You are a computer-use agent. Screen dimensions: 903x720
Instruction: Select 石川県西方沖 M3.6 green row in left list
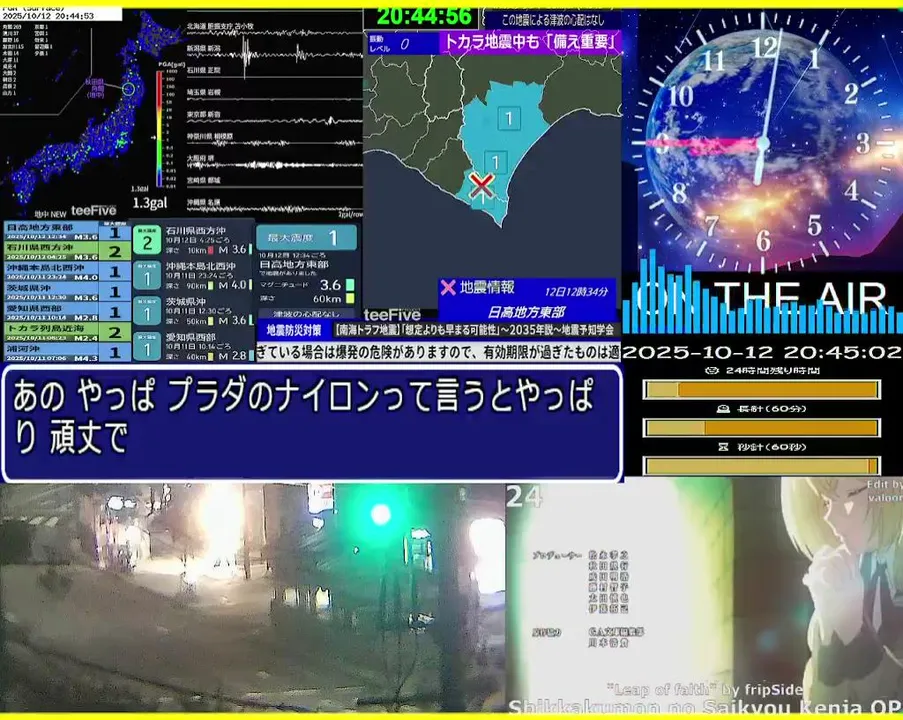[67, 251]
